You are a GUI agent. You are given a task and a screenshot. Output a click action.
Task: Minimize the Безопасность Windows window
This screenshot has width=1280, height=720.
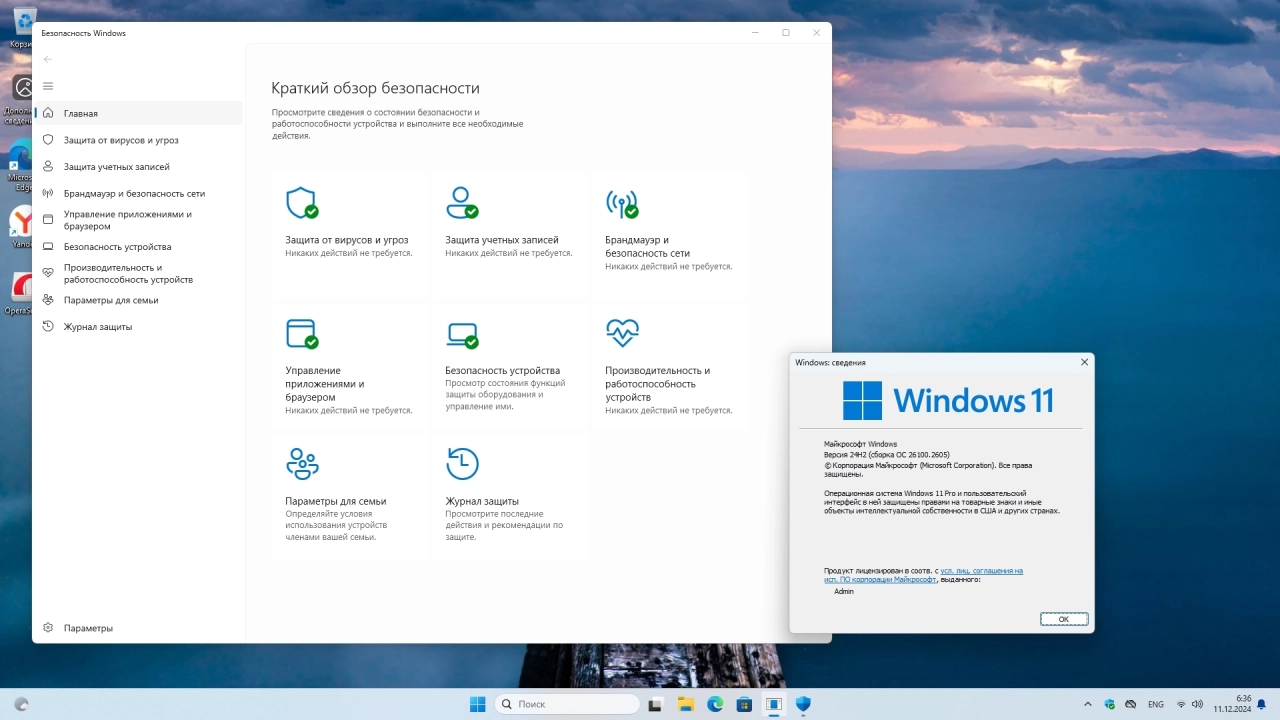coord(755,33)
